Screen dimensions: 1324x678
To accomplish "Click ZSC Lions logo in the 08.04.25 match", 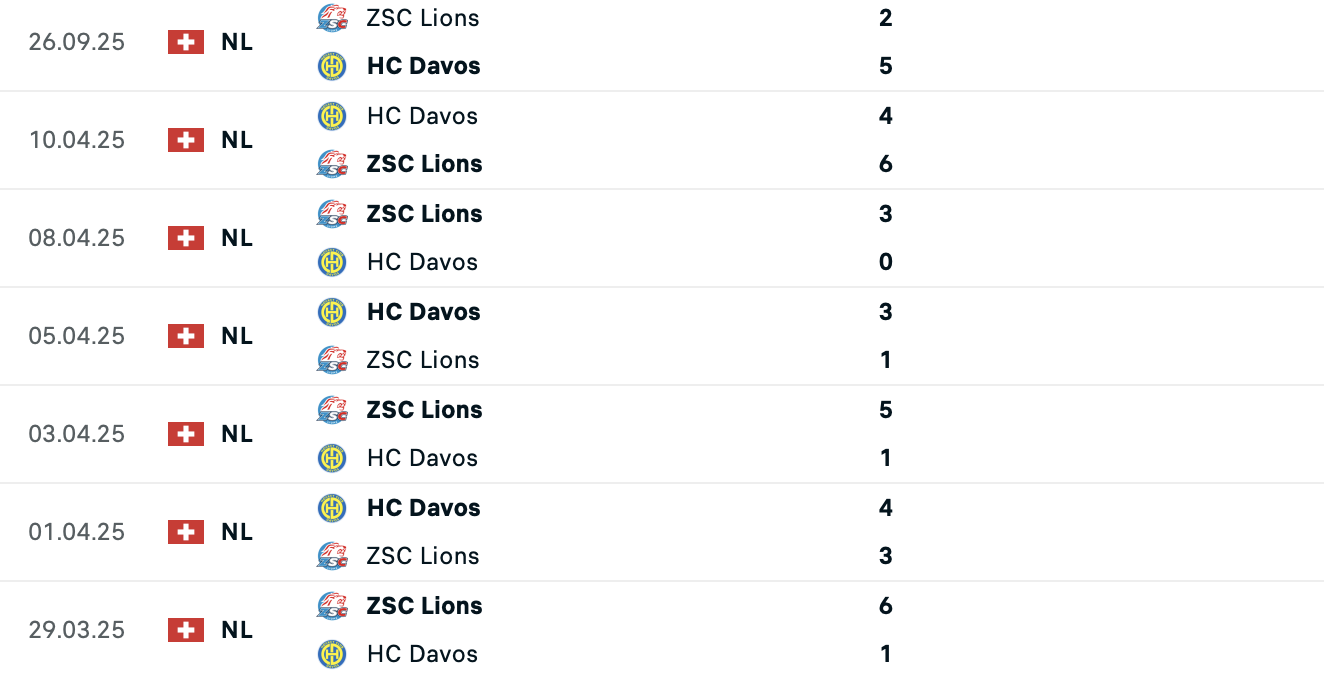I will (332, 214).
